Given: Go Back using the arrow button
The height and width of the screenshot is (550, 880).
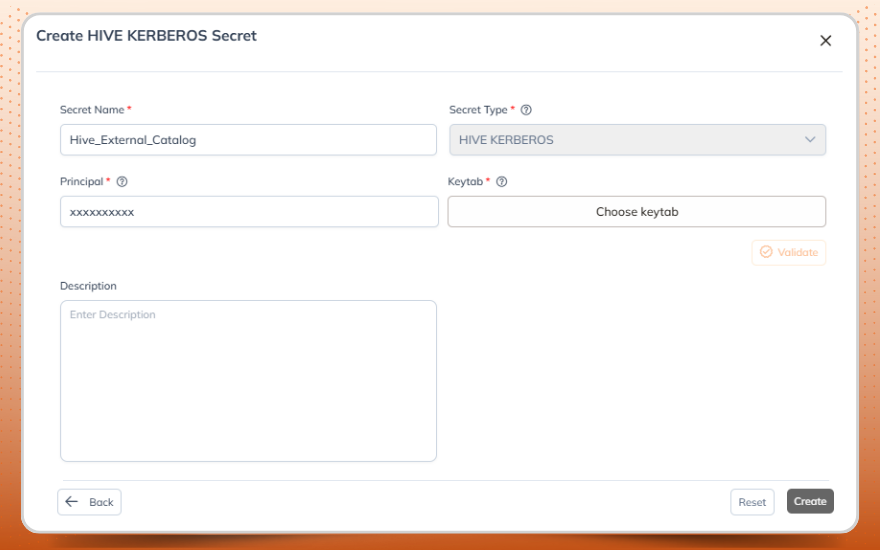Looking at the screenshot, I should point(89,502).
